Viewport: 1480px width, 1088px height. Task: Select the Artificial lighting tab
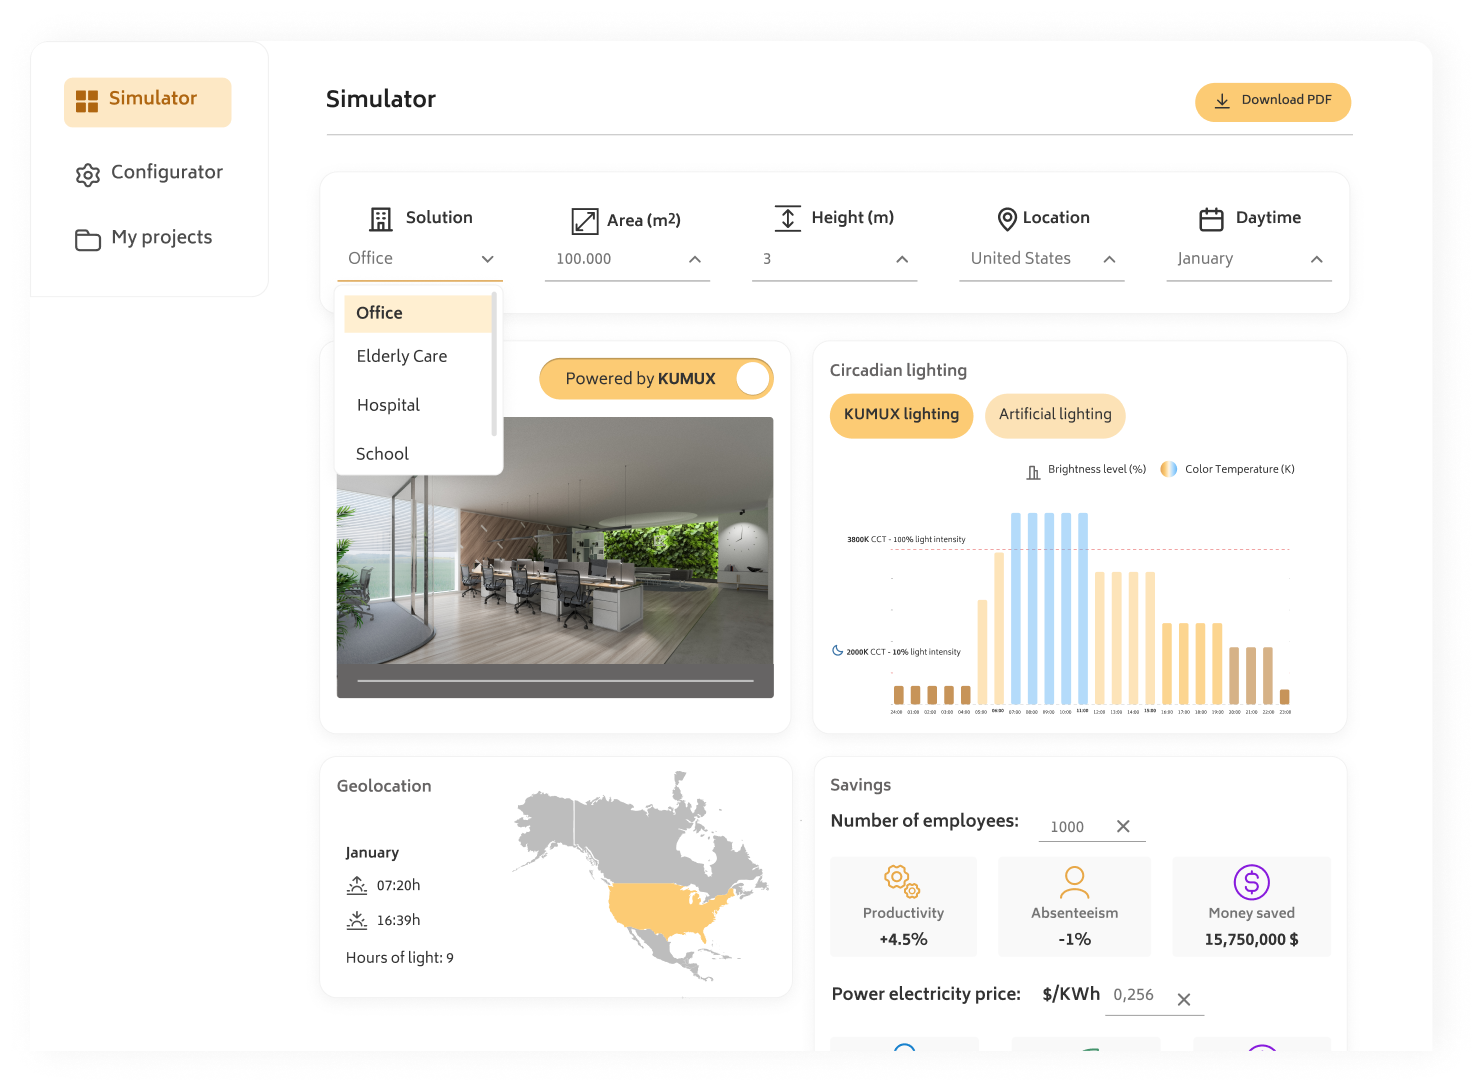pos(1055,415)
